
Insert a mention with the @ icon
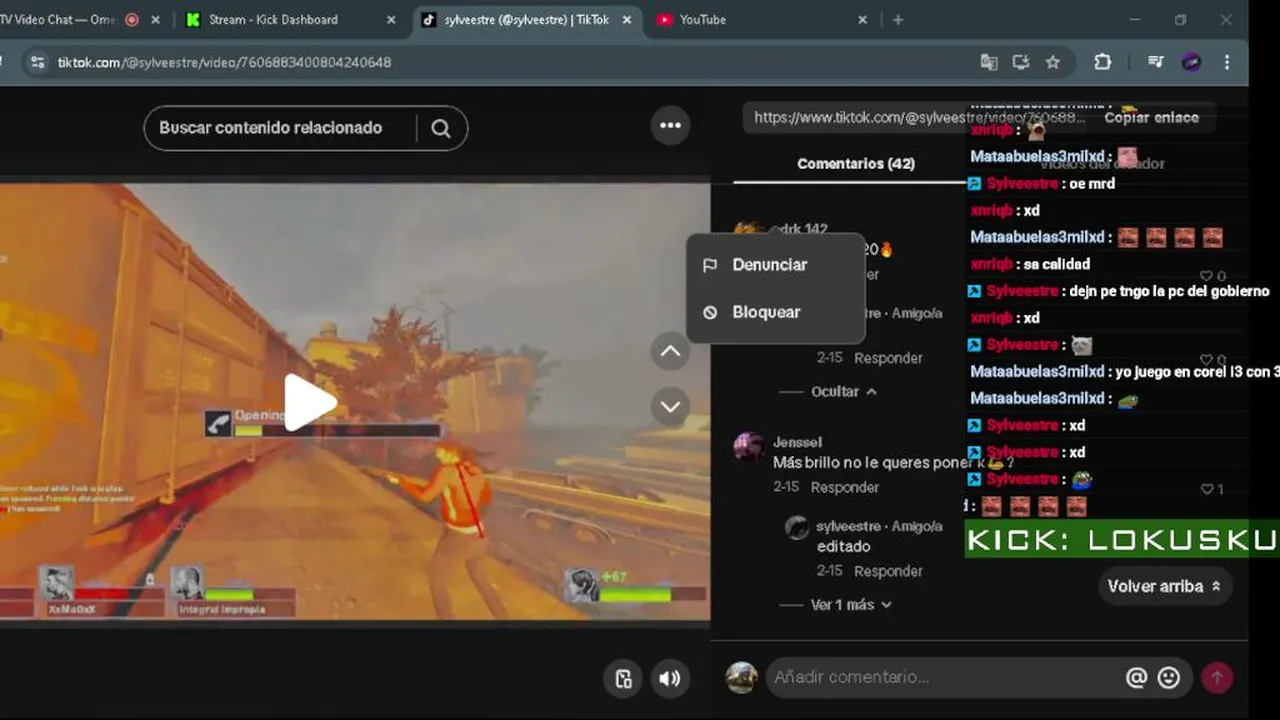click(x=1136, y=678)
